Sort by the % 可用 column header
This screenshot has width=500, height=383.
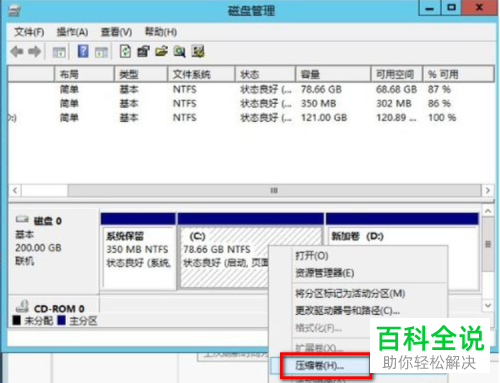(459, 74)
